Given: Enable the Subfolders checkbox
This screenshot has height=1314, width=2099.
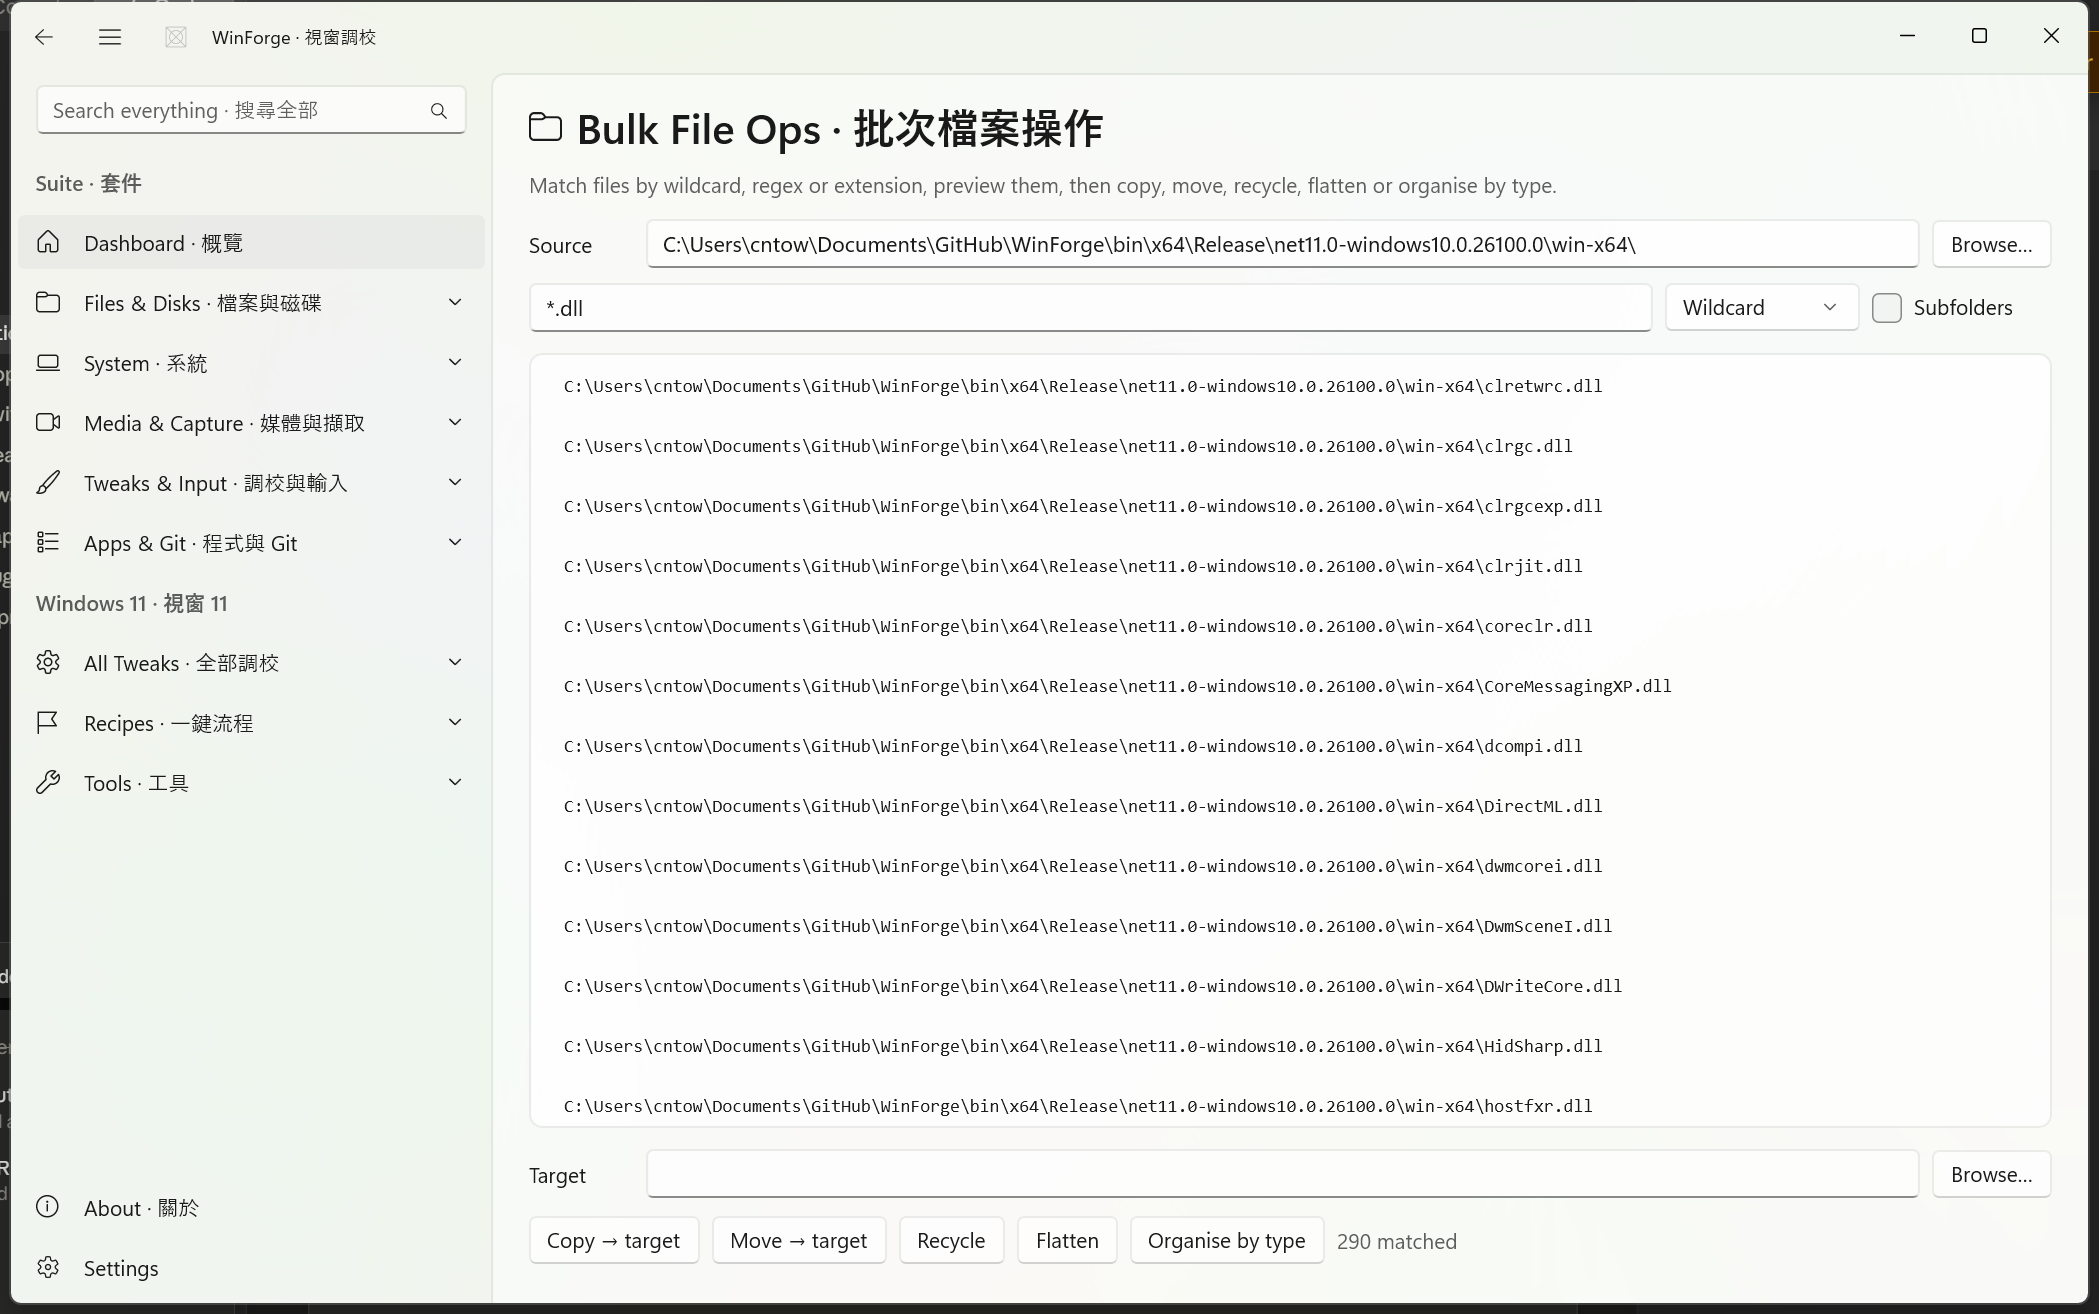Looking at the screenshot, I should tap(1887, 308).
